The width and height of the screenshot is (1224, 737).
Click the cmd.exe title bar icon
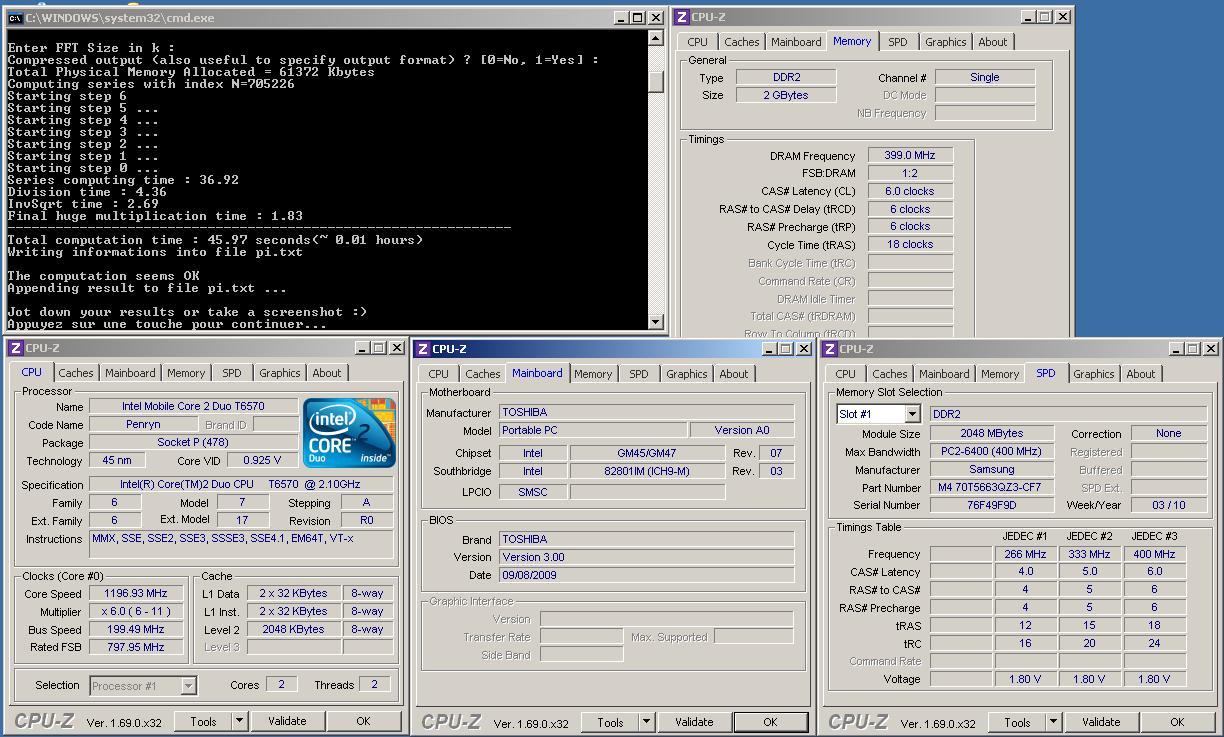click(15, 18)
